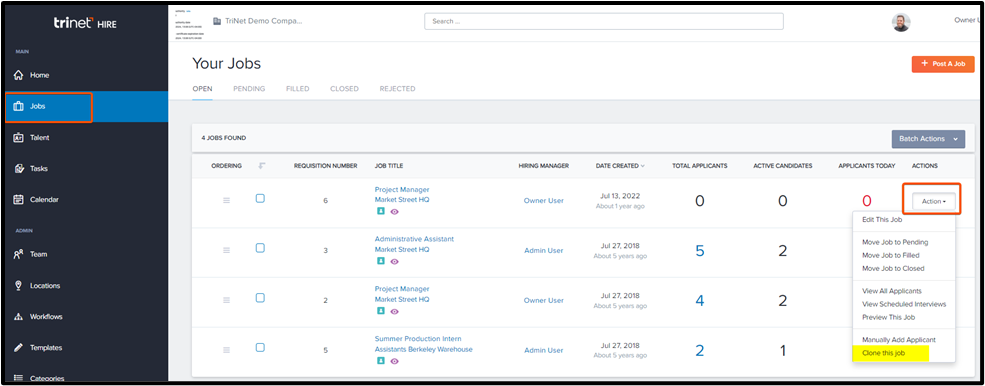Open Summer Production Intern job link
985x386 pixels.
pos(418,339)
